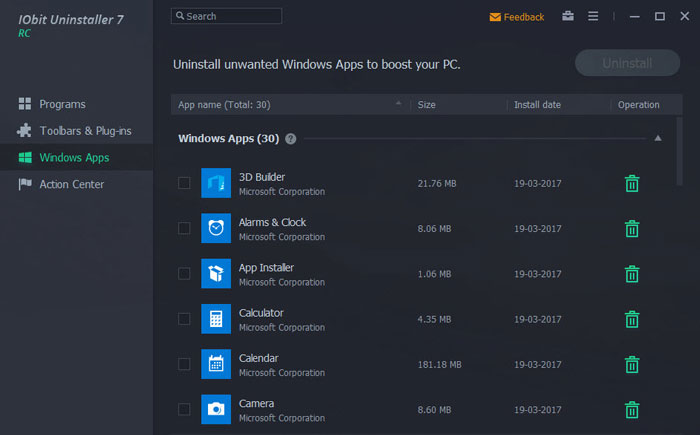Check the 3D Builder checkbox
Screen dimensions: 700x435
click(184, 183)
